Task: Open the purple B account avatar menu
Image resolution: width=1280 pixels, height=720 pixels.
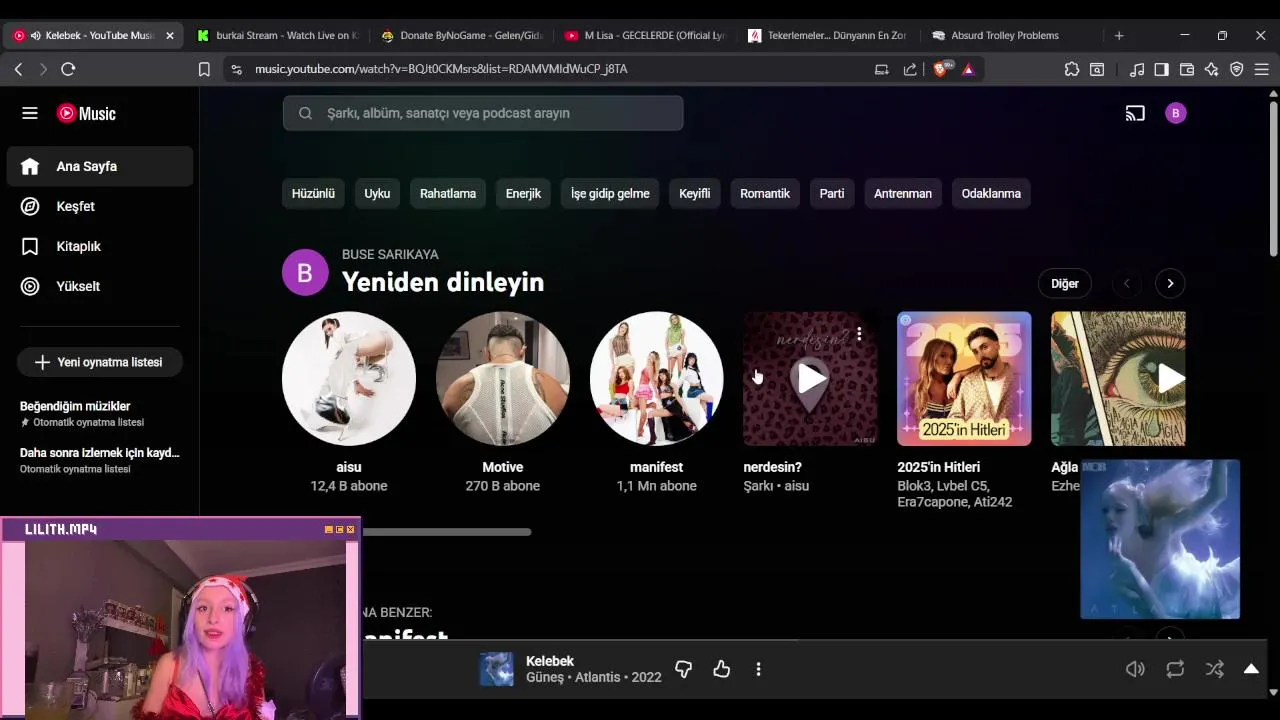Action: coord(1176,113)
